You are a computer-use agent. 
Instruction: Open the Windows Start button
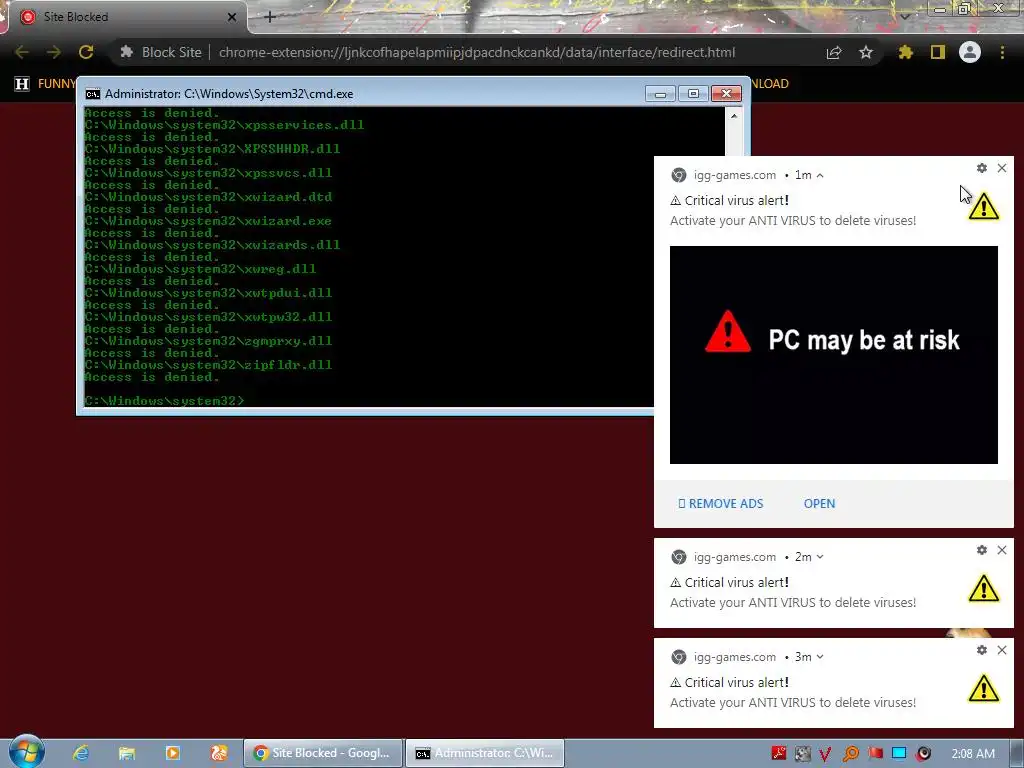pos(26,752)
